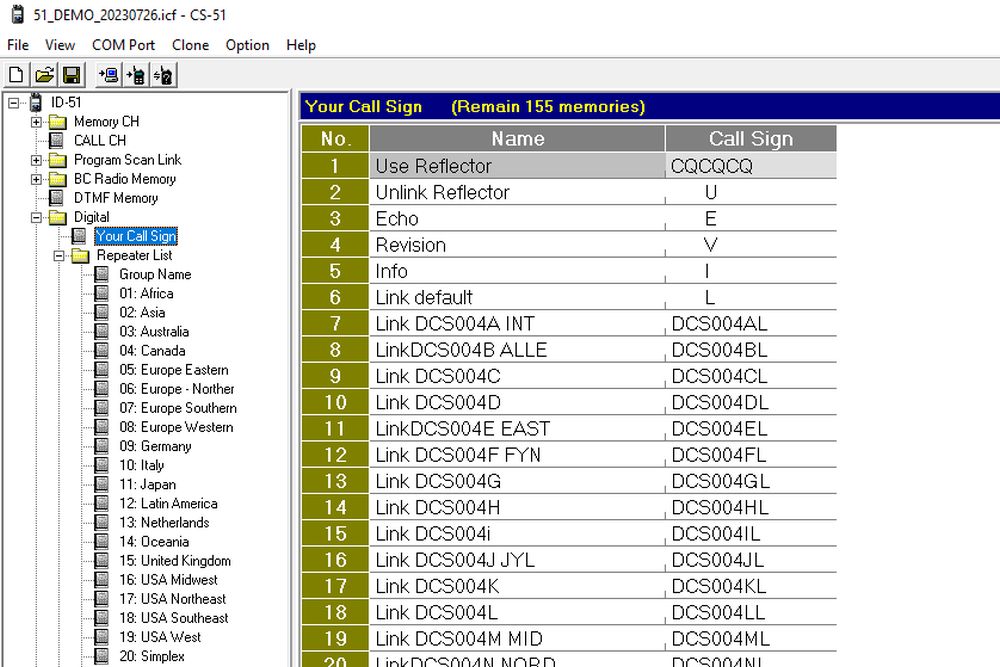
Task: Open the Option menu
Action: (x=247, y=45)
